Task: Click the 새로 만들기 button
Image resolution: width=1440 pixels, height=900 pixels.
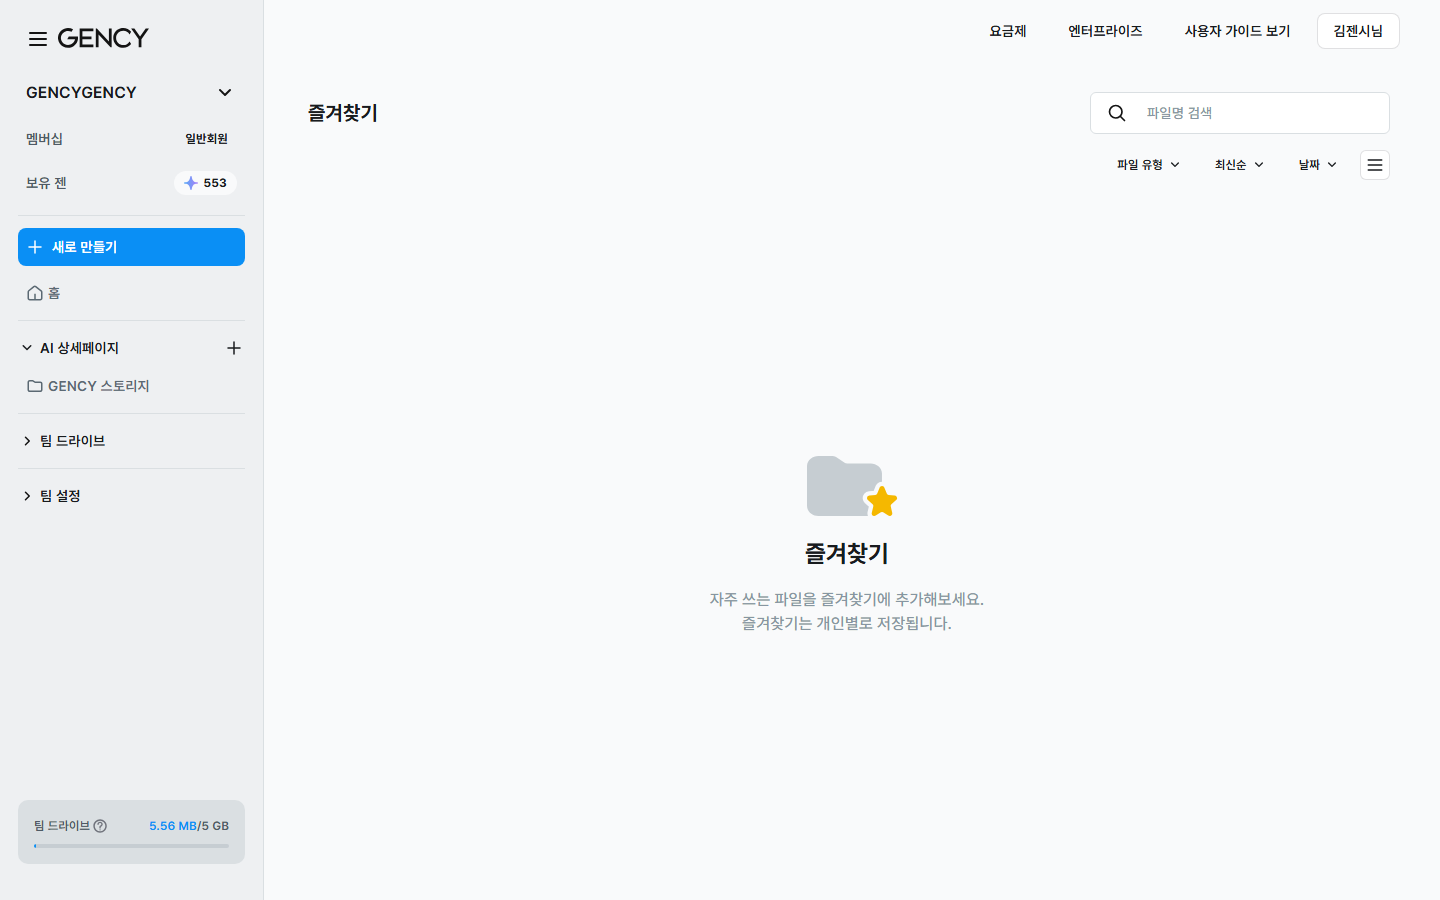Action: coord(131,247)
